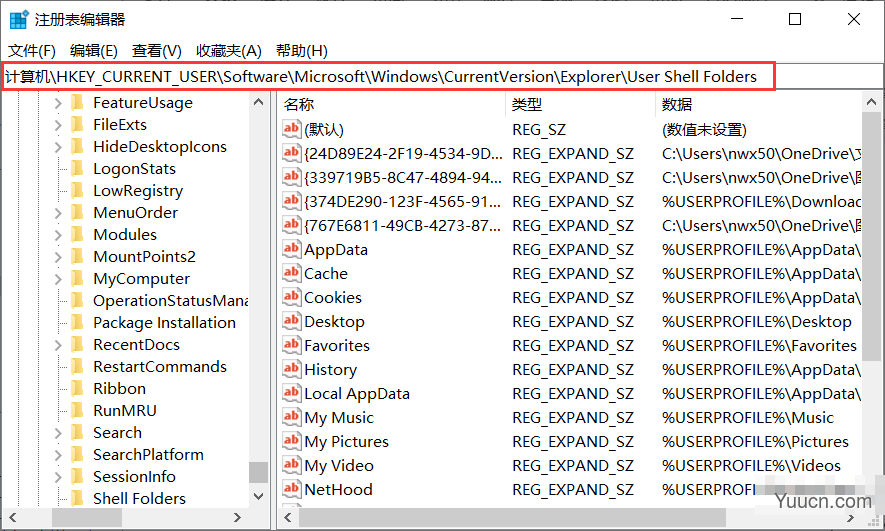
Task: Select the My Video value name
Action: [339, 466]
